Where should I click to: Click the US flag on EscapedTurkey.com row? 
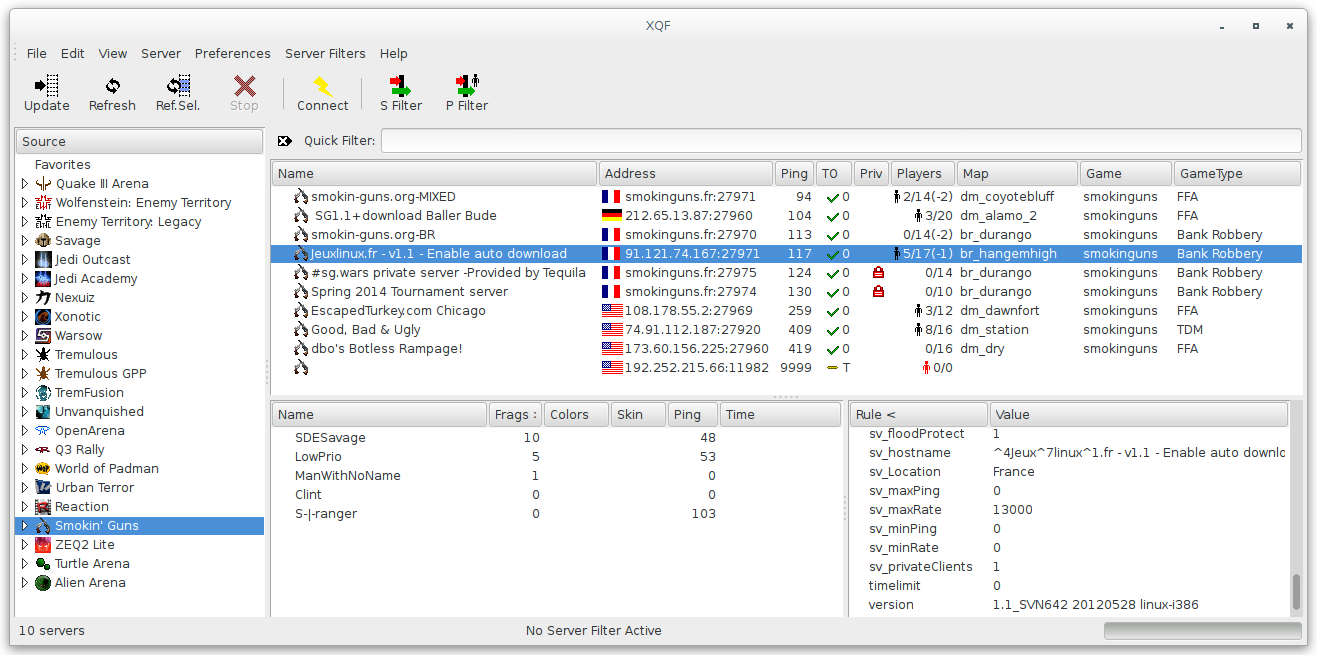click(x=611, y=311)
